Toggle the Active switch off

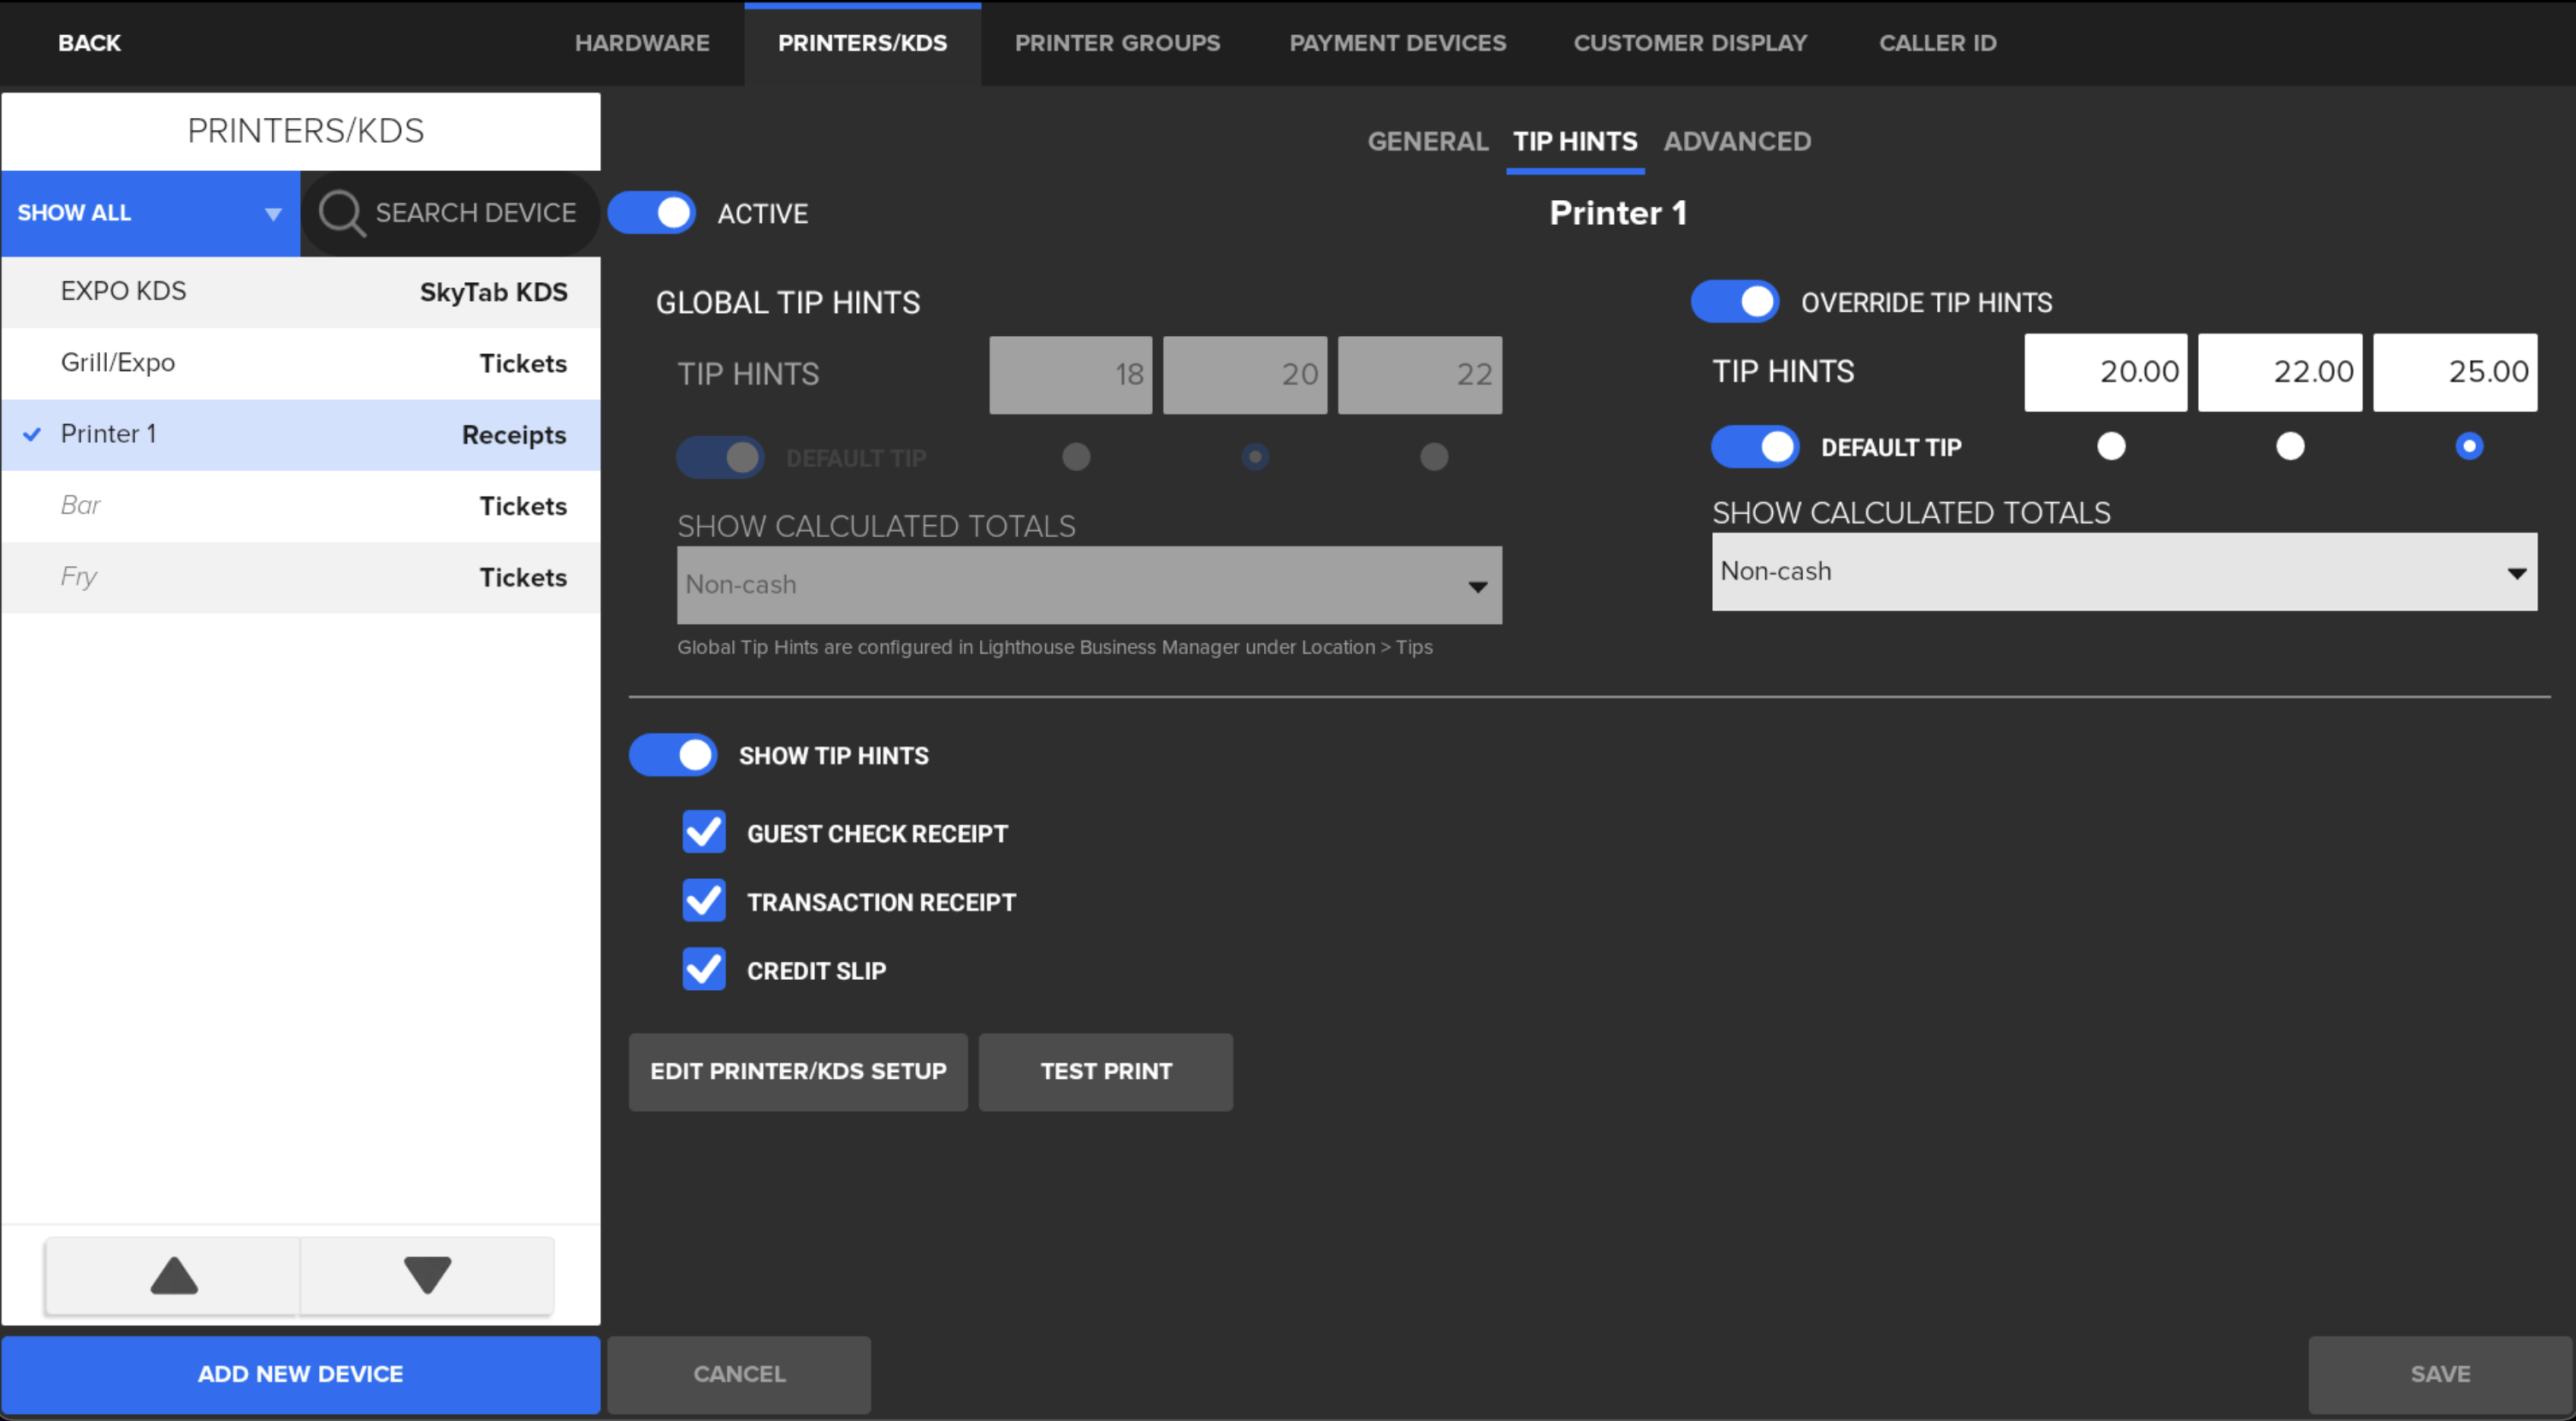pyautogui.click(x=652, y=213)
